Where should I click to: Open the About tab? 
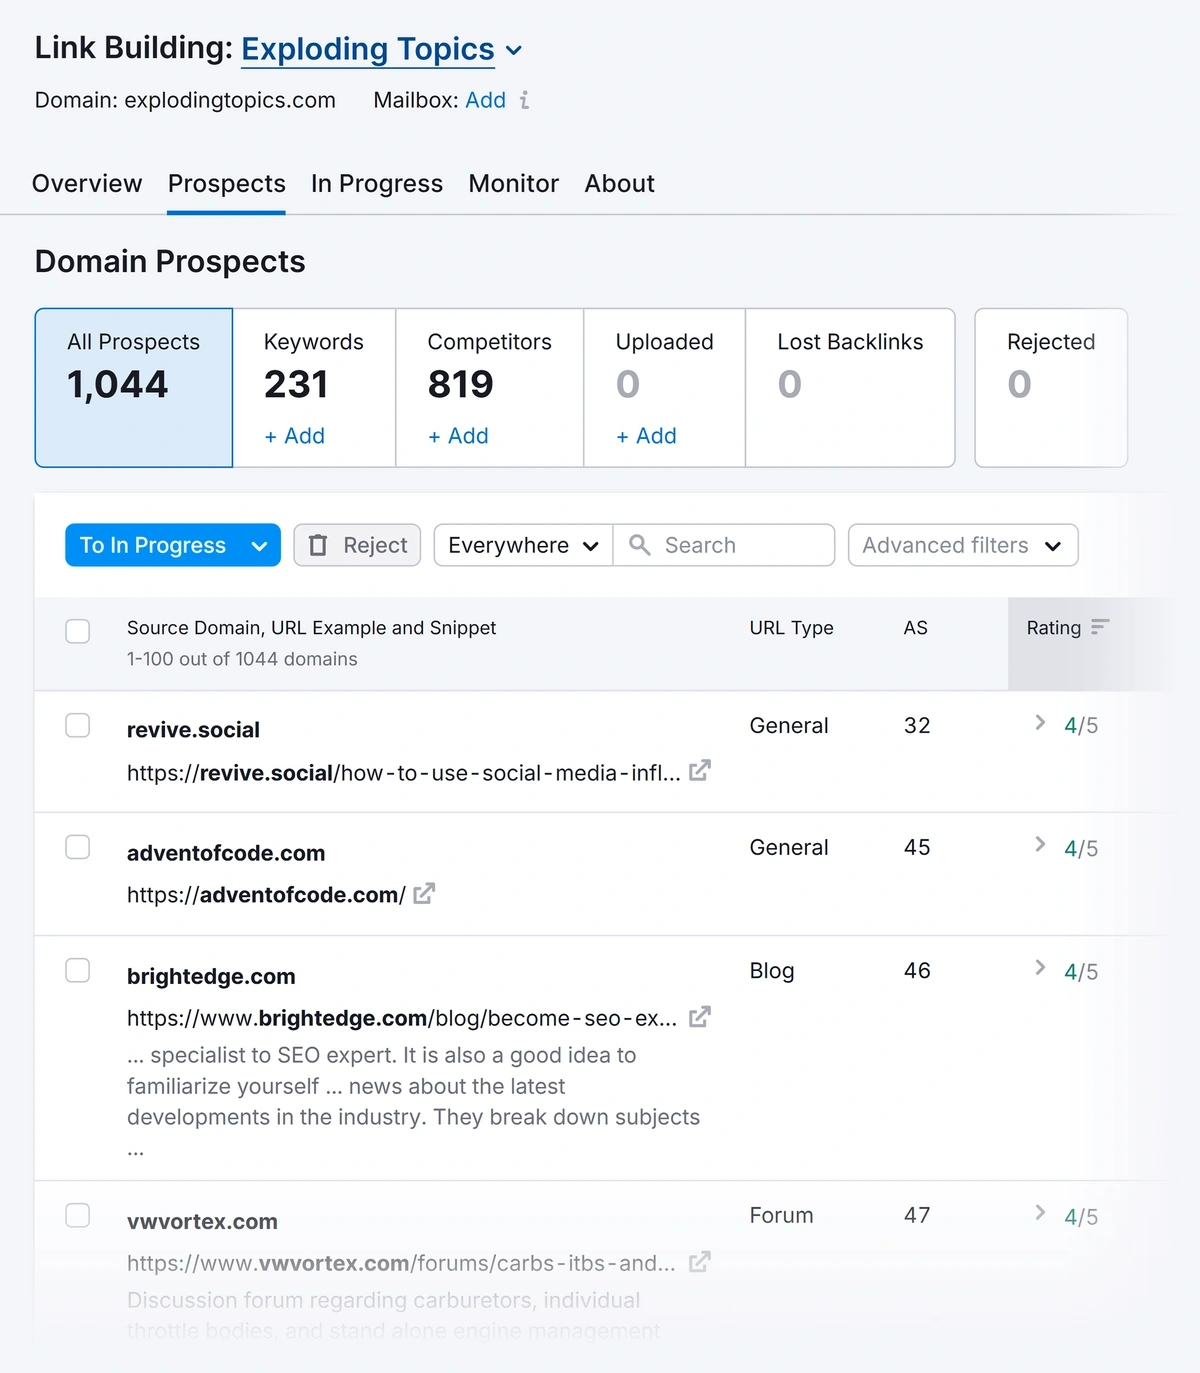620,183
